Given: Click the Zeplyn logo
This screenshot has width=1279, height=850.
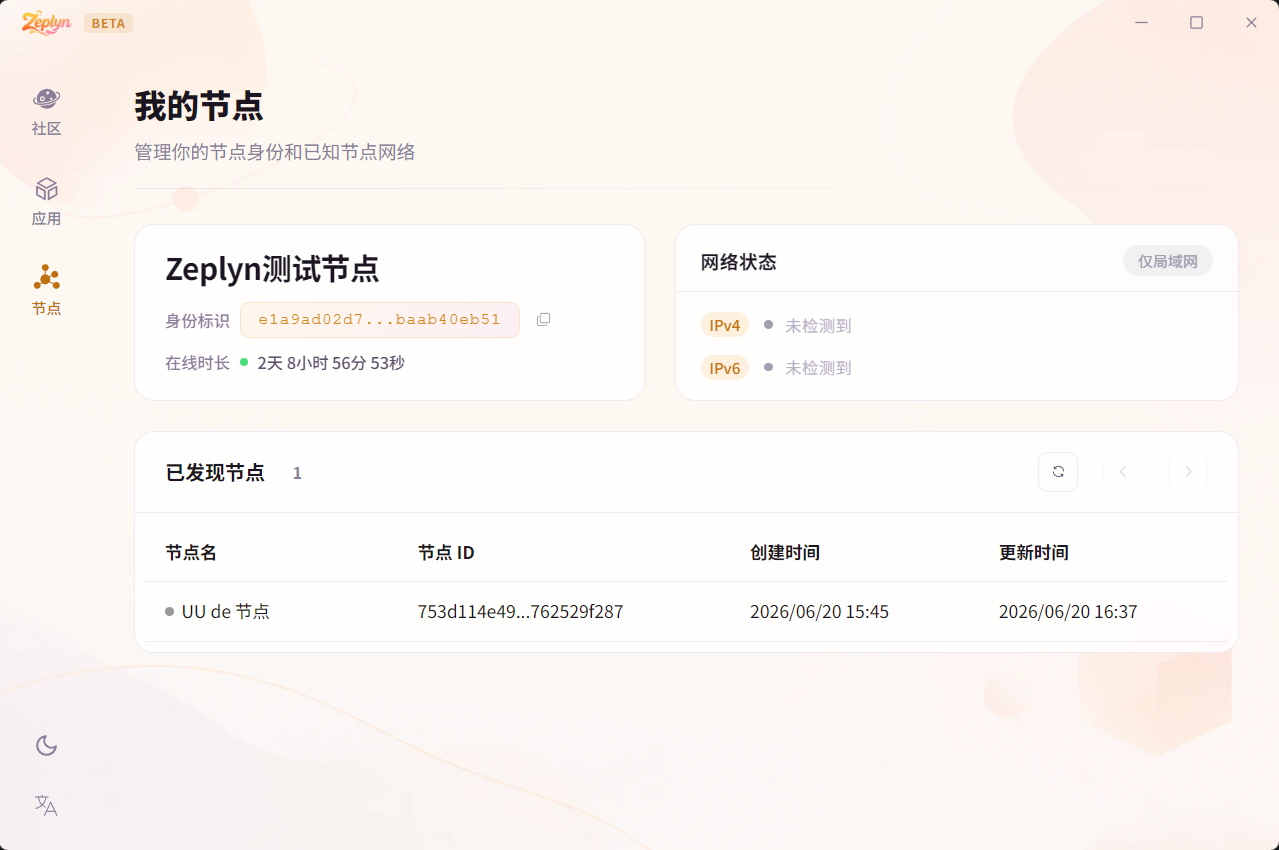Looking at the screenshot, I should tap(46, 23).
